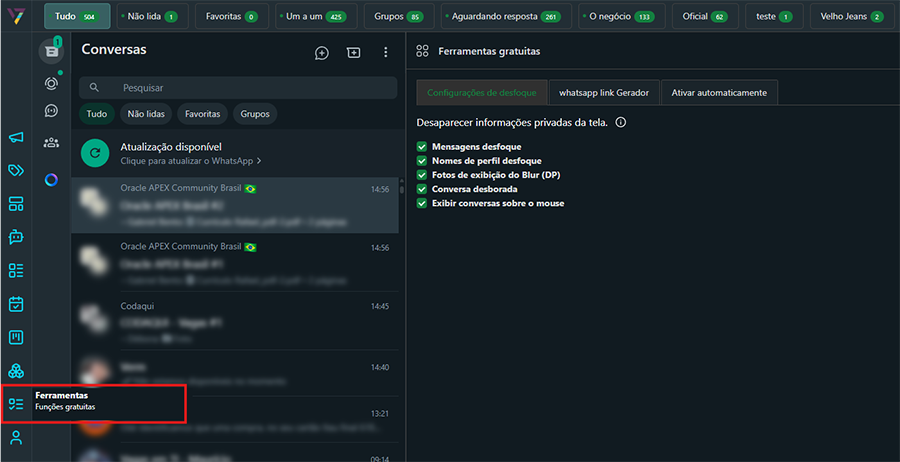The image size is (900, 462).
Task: Select the Aguardando resposta filter
Action: 505,17
